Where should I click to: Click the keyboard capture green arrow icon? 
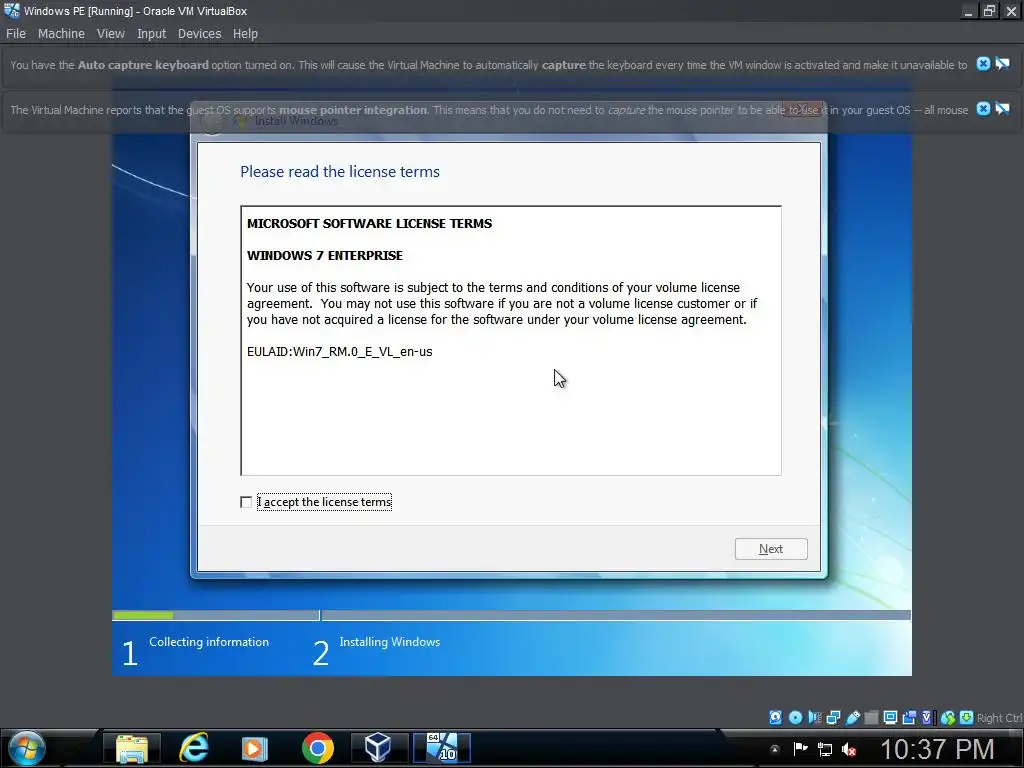[967, 718]
